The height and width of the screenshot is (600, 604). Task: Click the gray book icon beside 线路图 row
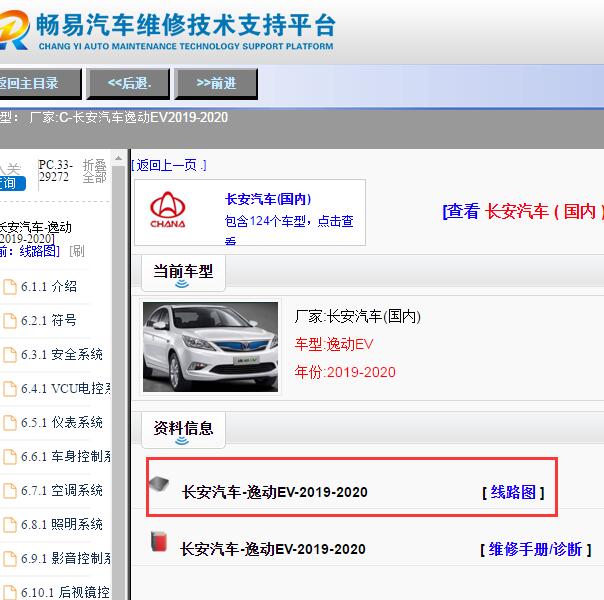pyautogui.click(x=159, y=484)
